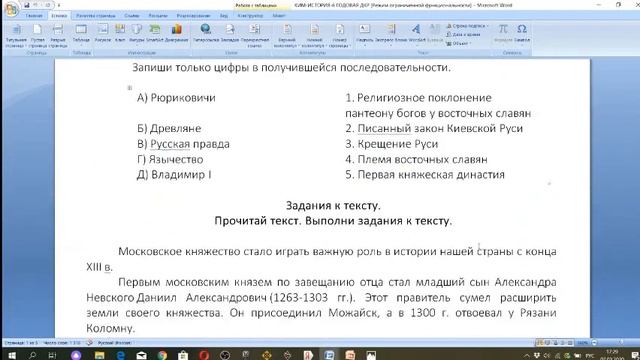Open Windows taskbar search
Image resolution: width=640 pixels, height=360 pixels.
[x=32, y=355]
